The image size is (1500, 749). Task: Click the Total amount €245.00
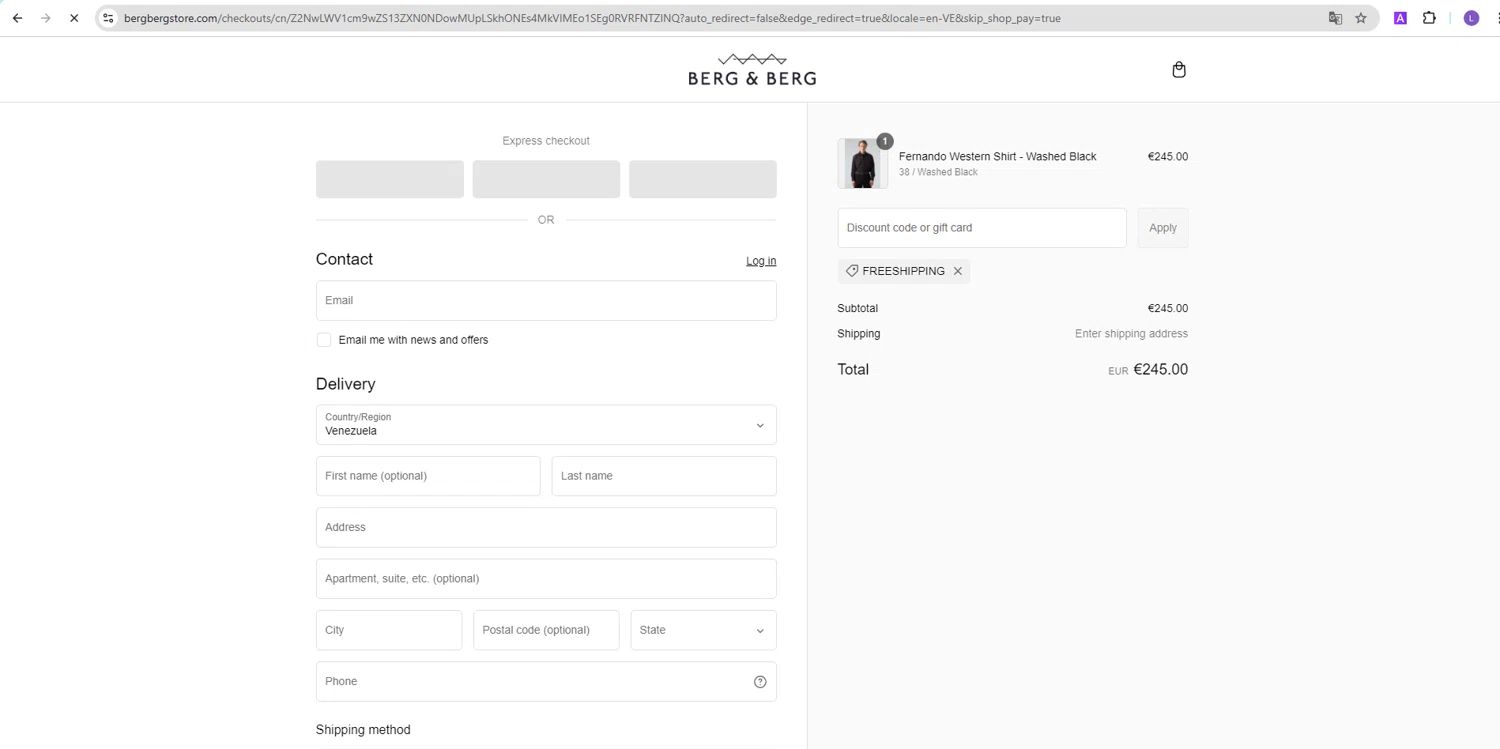1161,369
